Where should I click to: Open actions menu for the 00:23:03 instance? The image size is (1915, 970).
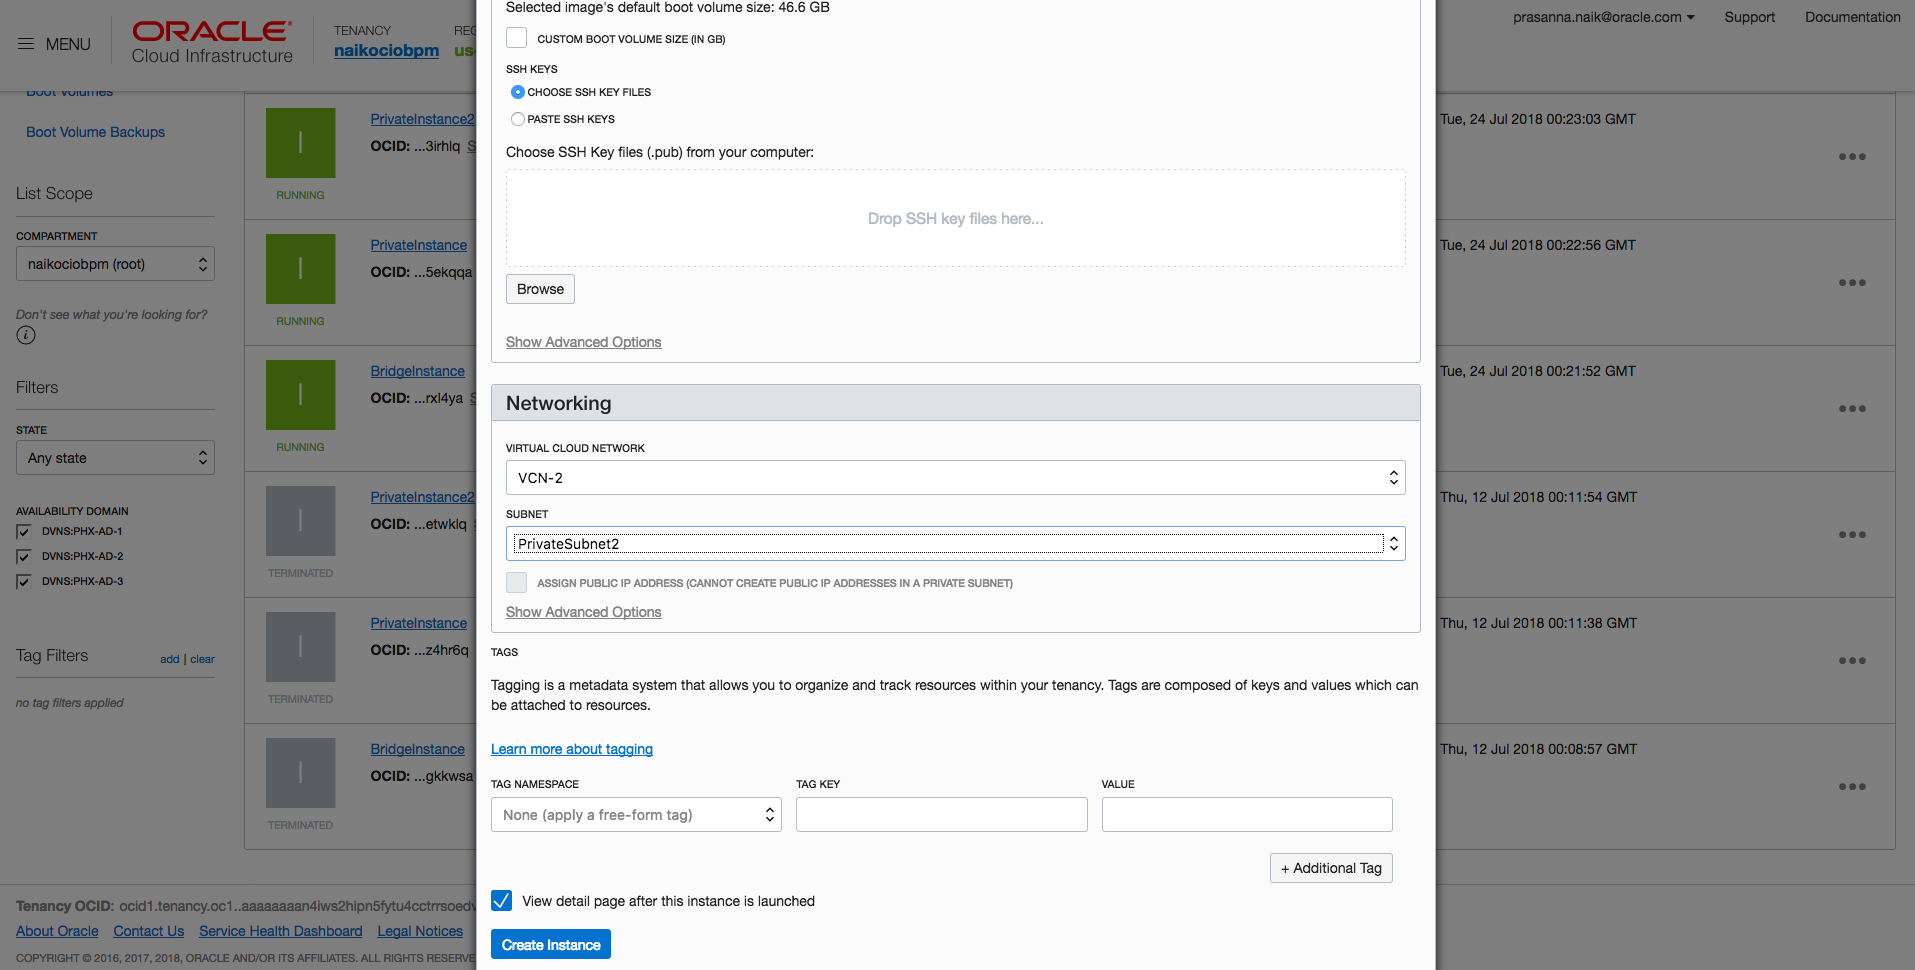[x=1851, y=157]
